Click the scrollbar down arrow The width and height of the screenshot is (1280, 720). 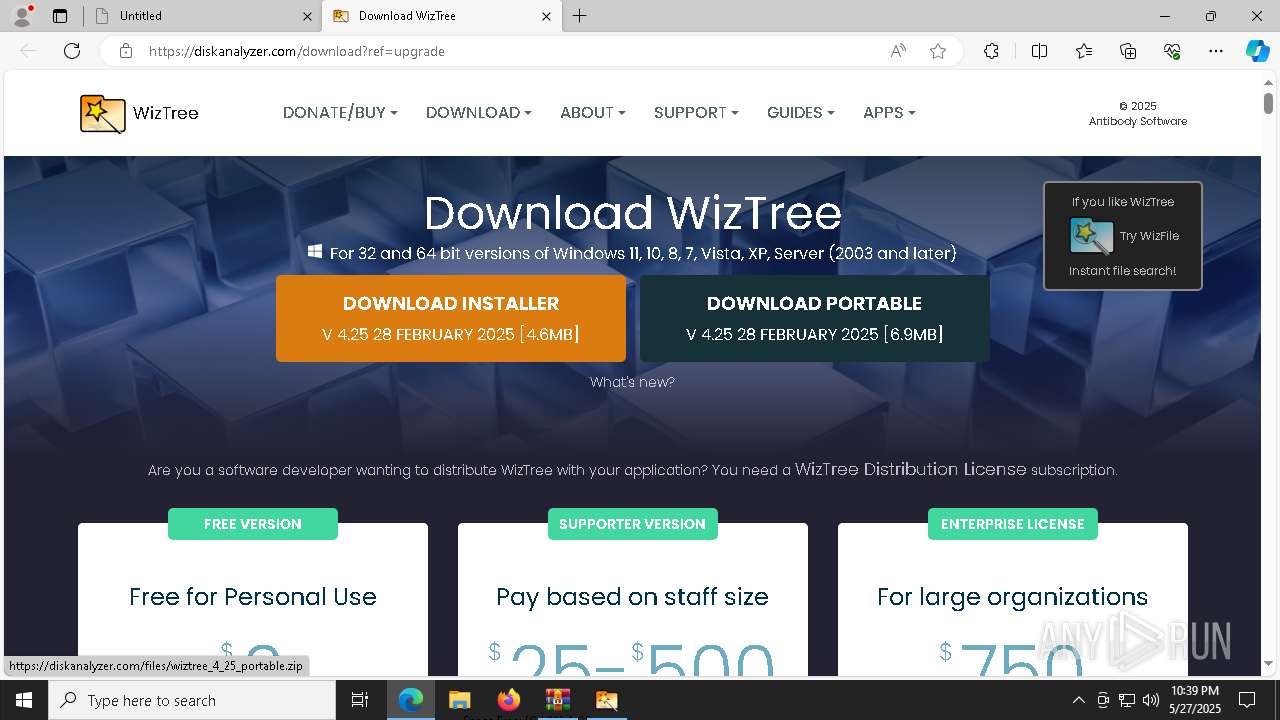tap(1268, 664)
